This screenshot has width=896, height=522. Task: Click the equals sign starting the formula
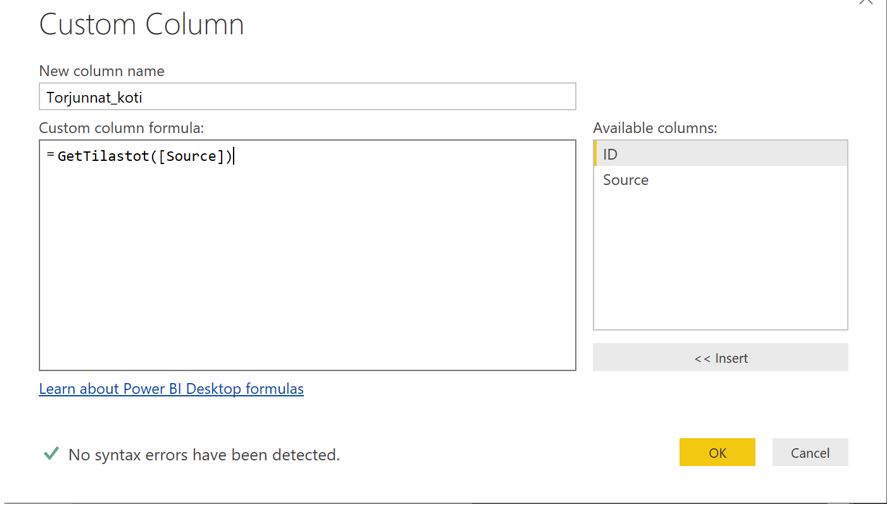pos(50,156)
